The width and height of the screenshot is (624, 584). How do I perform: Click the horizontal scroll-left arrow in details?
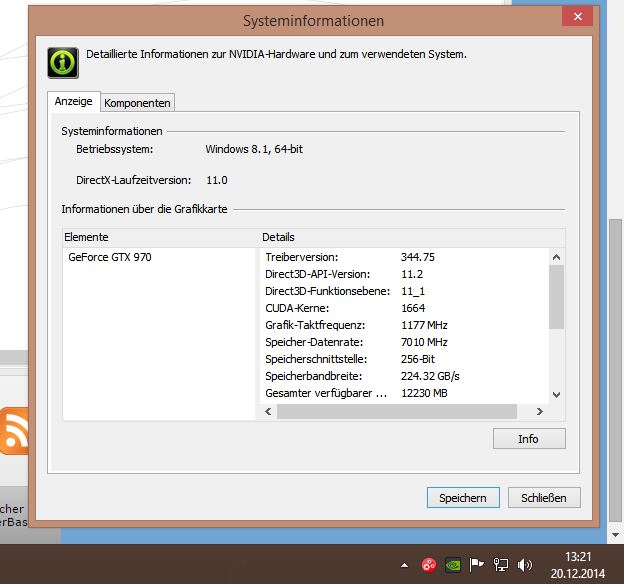[x=269, y=411]
